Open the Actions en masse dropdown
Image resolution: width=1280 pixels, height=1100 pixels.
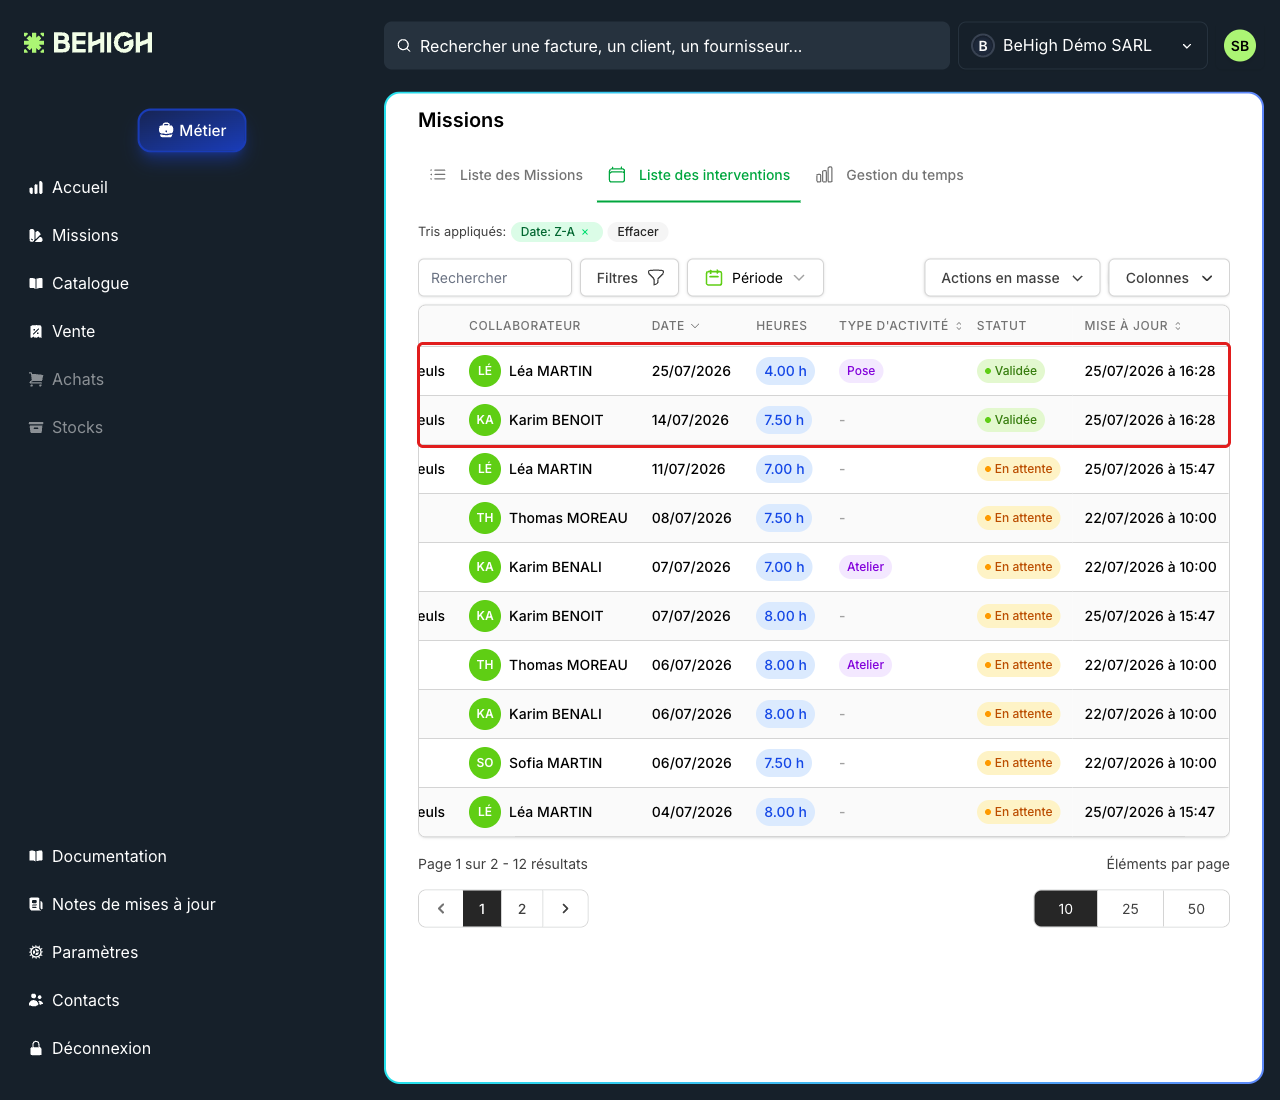click(x=1012, y=278)
